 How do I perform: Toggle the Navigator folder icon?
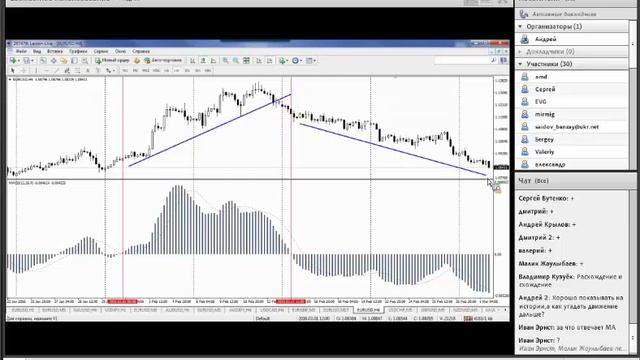point(64,61)
